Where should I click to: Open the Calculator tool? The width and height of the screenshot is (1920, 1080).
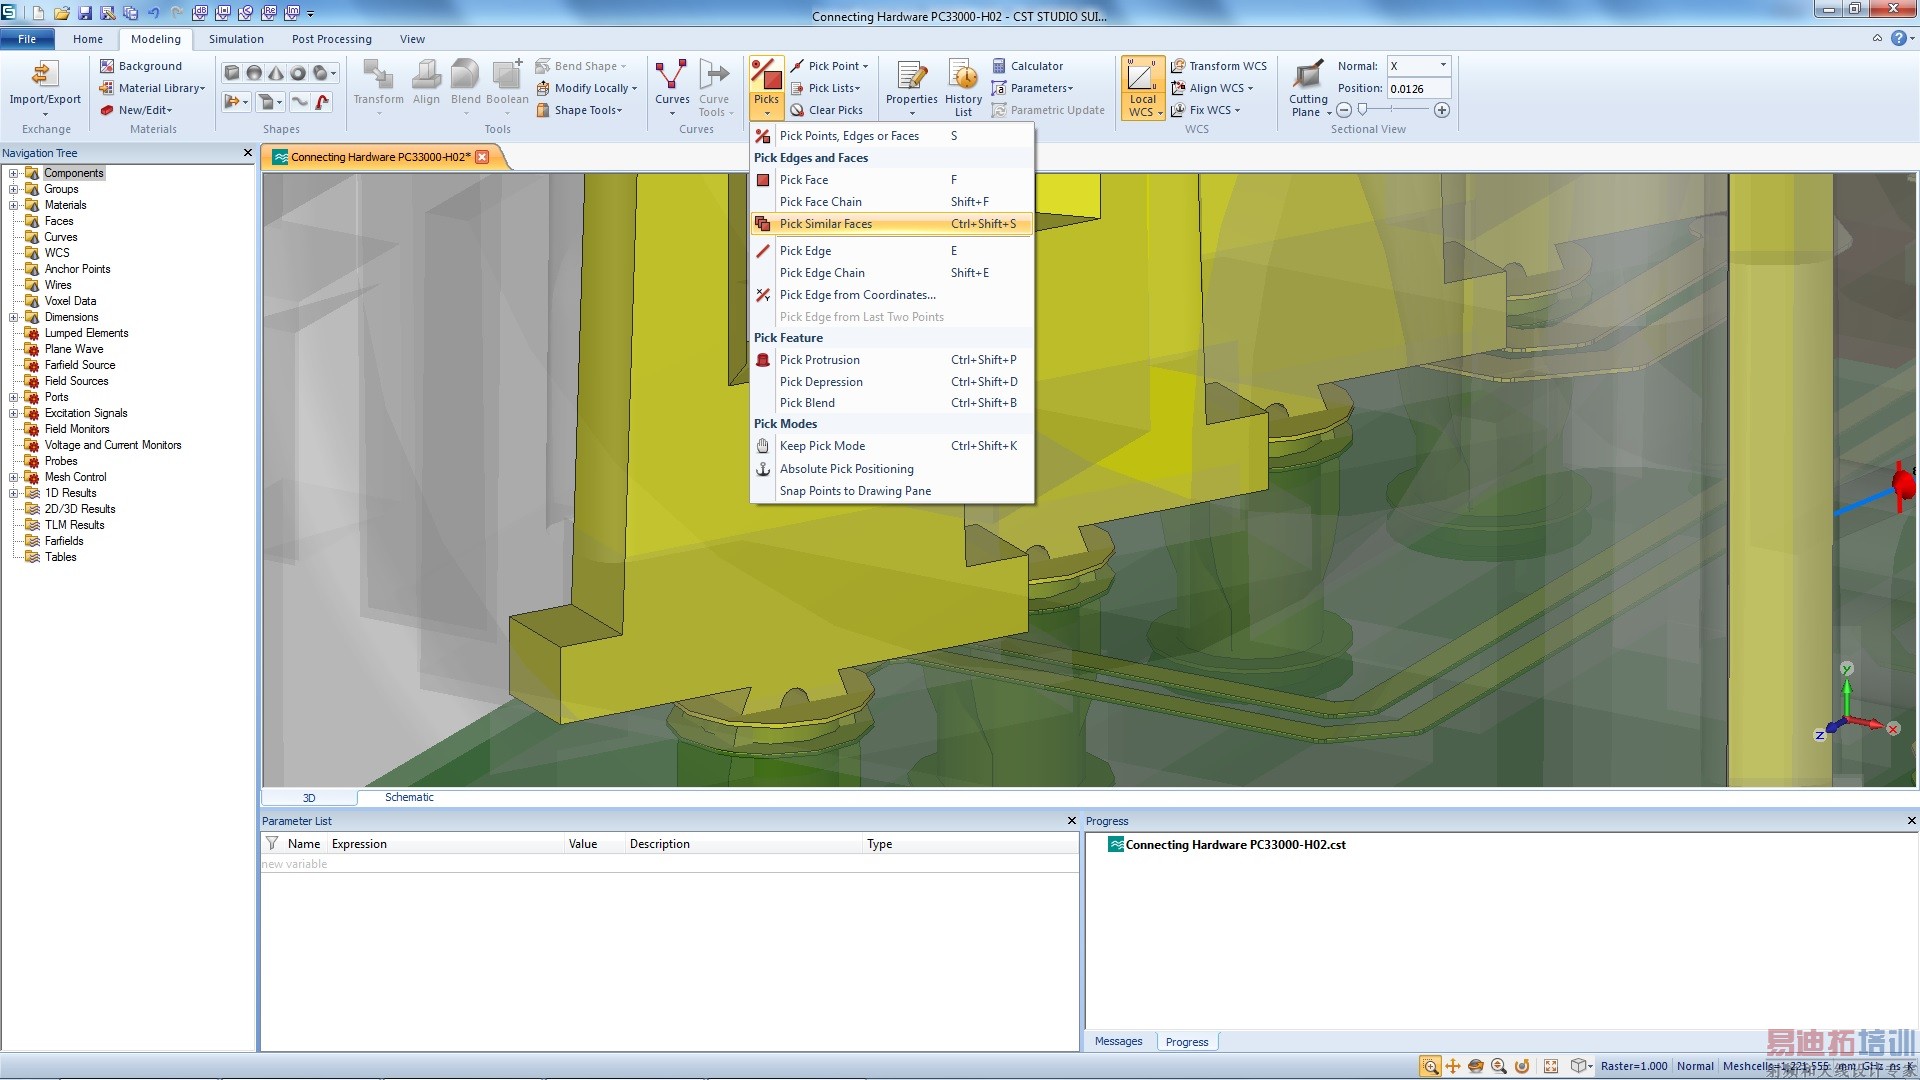coord(1035,66)
